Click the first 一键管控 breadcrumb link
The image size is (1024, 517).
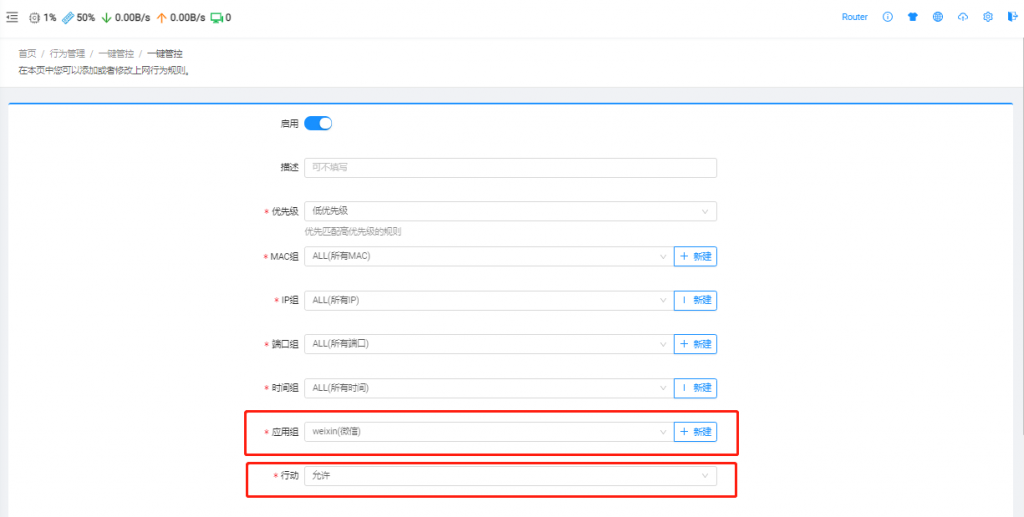click(x=116, y=54)
